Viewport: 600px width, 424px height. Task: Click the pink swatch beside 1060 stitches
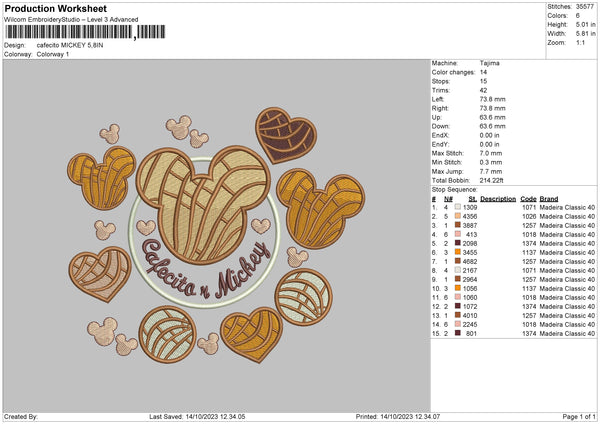coord(458,297)
